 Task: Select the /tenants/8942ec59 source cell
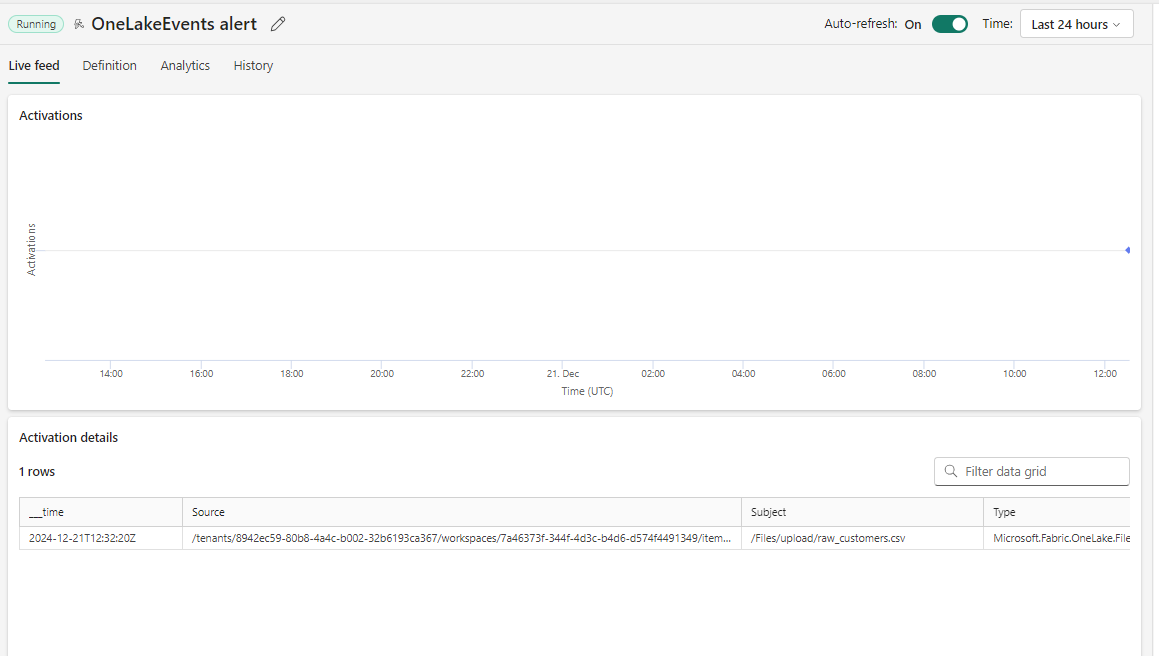point(462,538)
